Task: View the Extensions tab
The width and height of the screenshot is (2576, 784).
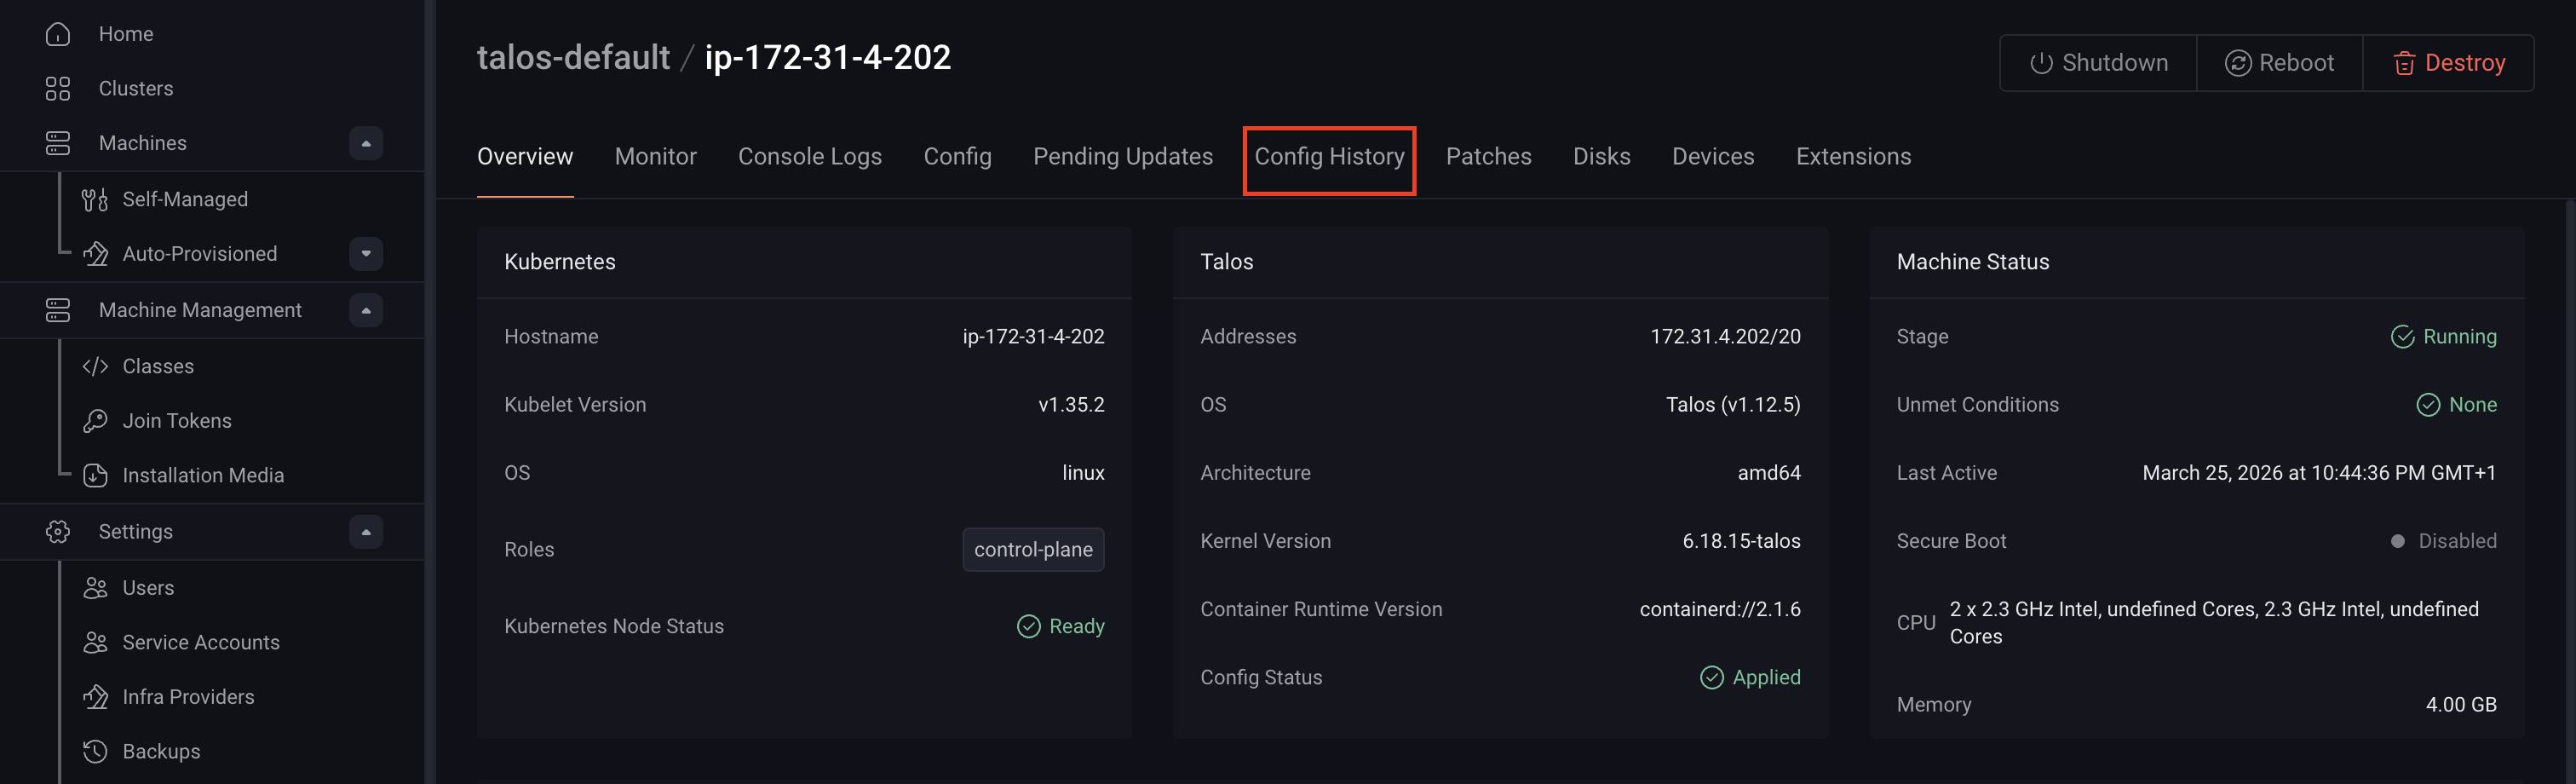Action: point(1853,156)
